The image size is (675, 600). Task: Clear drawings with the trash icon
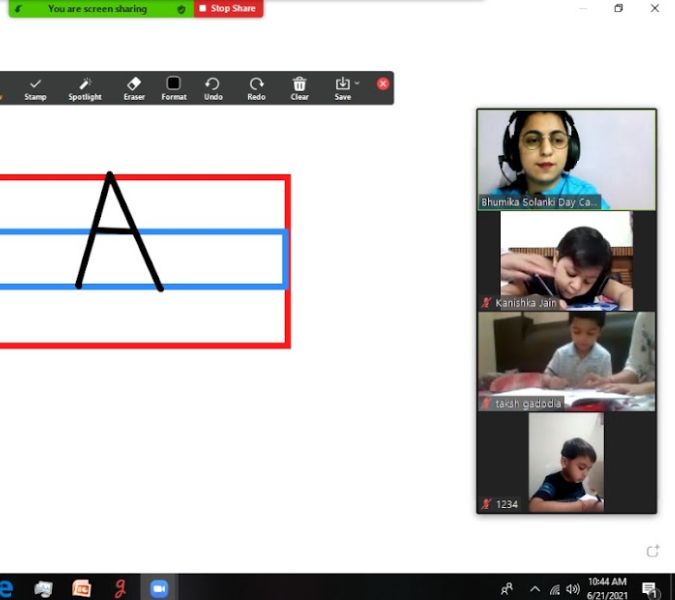pyautogui.click(x=299, y=88)
